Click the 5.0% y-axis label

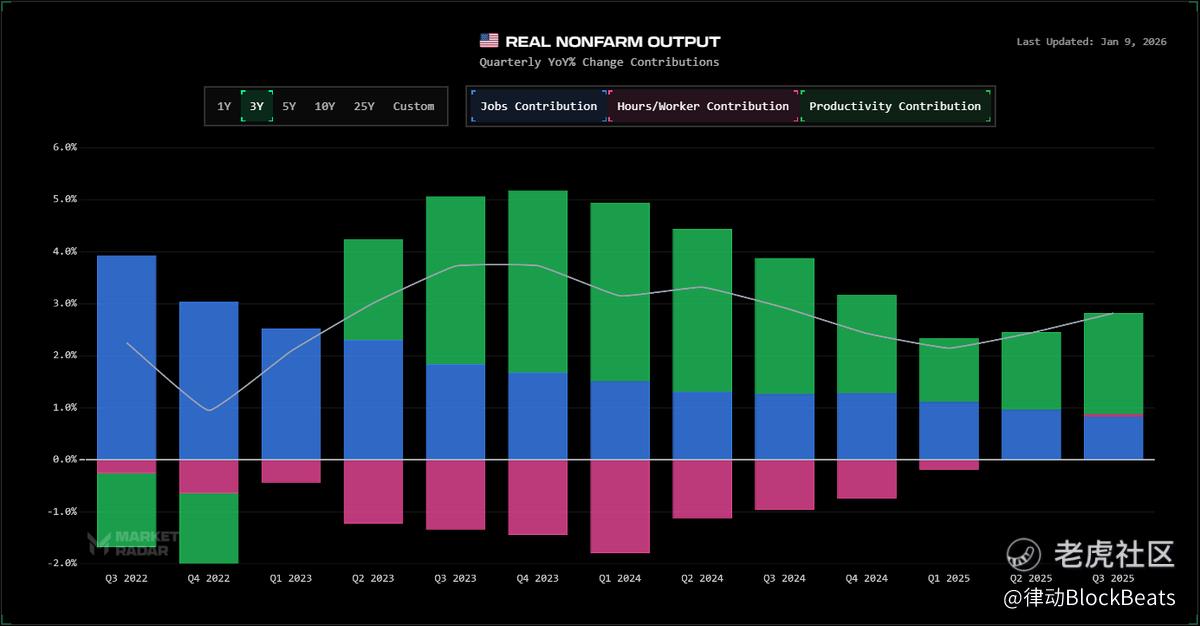coord(64,199)
